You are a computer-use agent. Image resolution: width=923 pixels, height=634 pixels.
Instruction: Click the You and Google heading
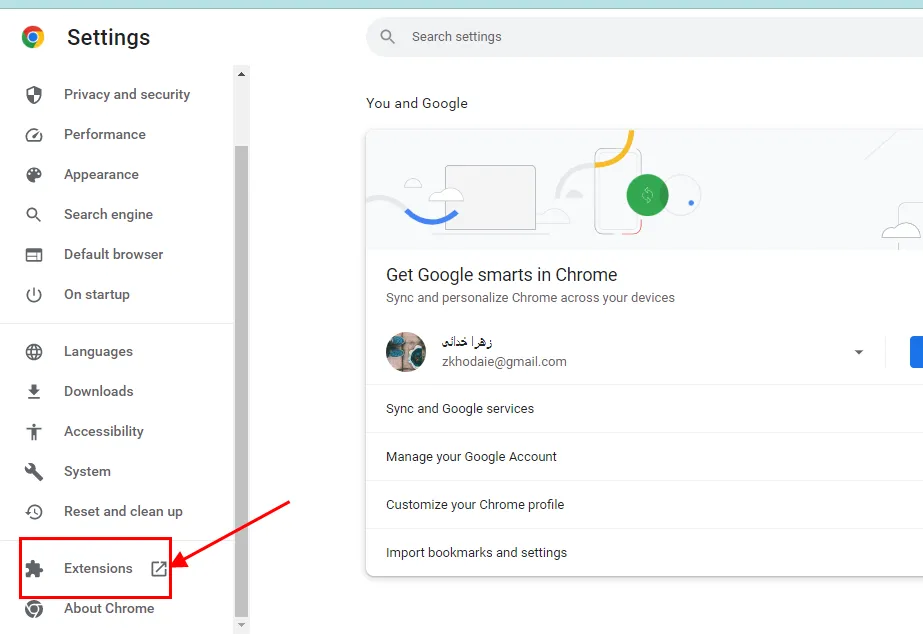(x=417, y=104)
